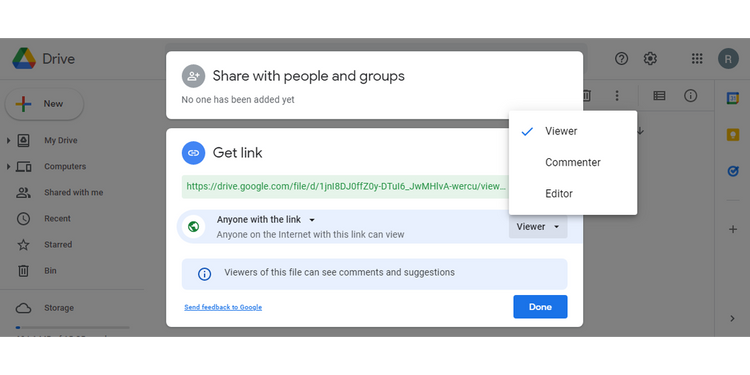Viewport: 750px width, 375px height.
Task: Click No one has been added yet text
Action: [238, 100]
